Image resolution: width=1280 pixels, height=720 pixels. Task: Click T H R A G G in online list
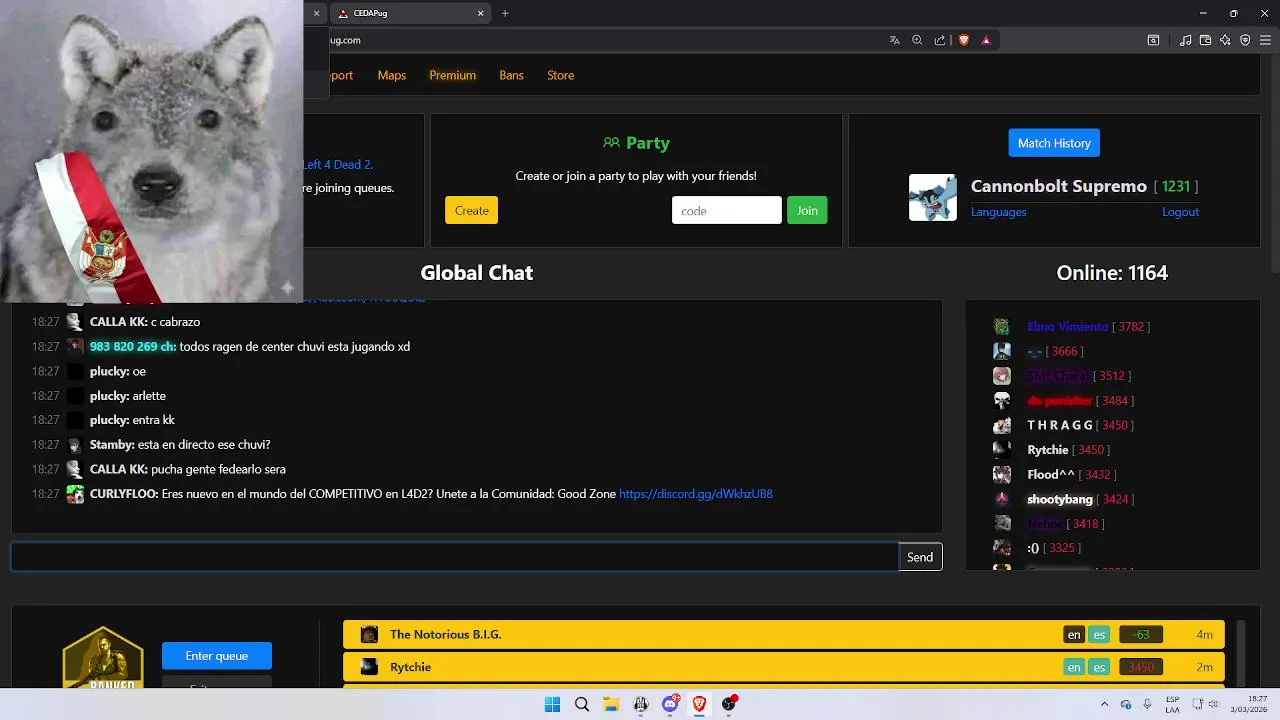(1060, 425)
